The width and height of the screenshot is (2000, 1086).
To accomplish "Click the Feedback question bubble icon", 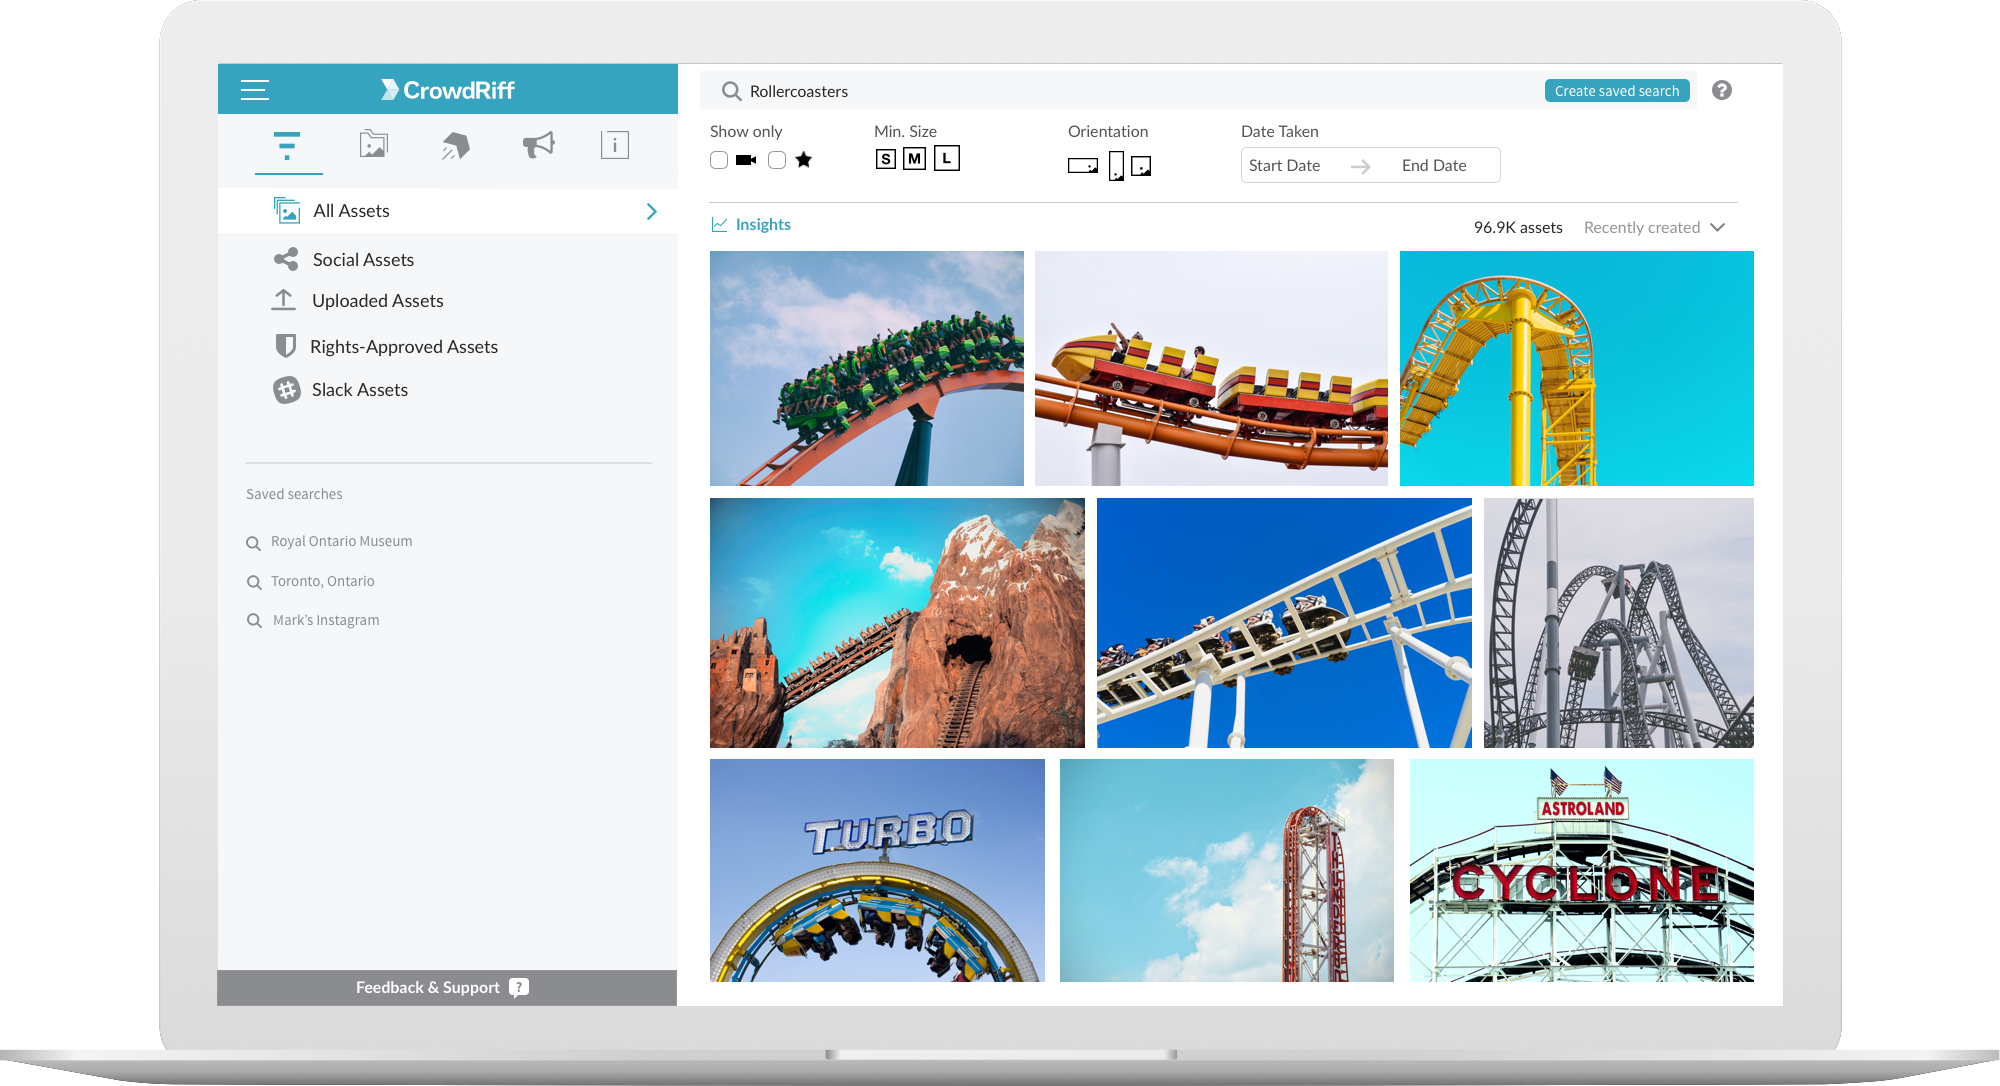I will [519, 988].
